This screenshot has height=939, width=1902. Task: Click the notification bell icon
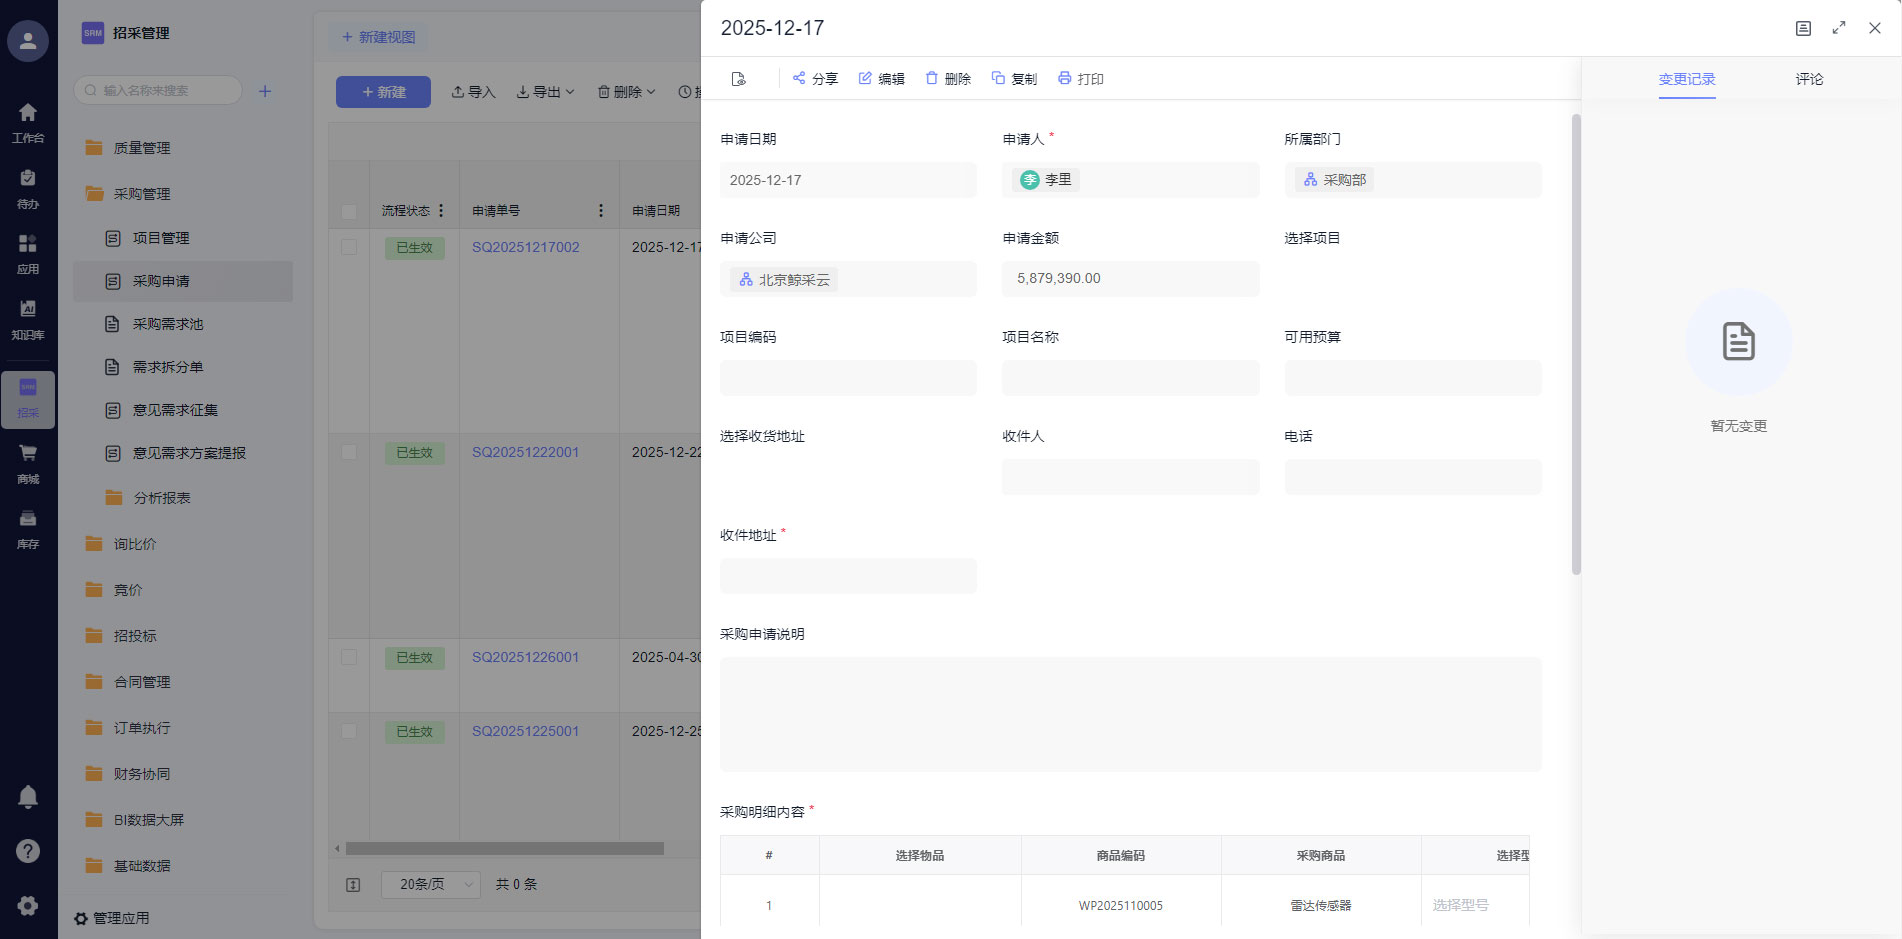click(x=28, y=796)
